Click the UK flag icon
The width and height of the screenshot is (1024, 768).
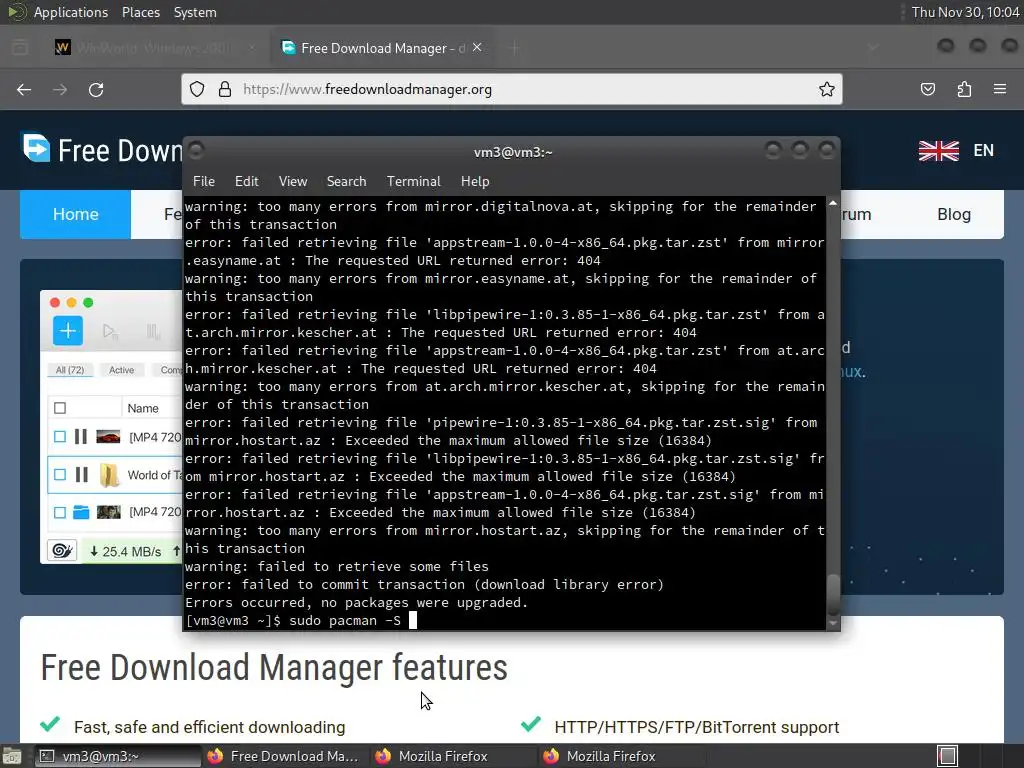coord(938,151)
